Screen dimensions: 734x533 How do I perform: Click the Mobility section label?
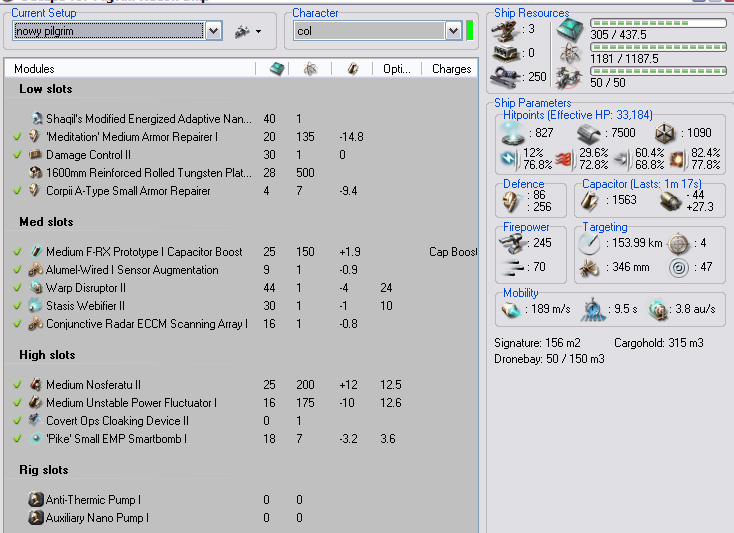coord(521,293)
